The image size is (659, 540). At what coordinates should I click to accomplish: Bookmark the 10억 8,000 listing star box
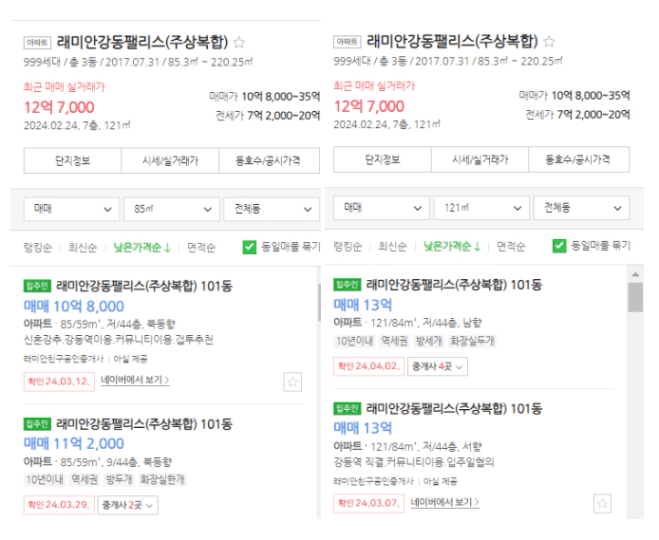293,382
